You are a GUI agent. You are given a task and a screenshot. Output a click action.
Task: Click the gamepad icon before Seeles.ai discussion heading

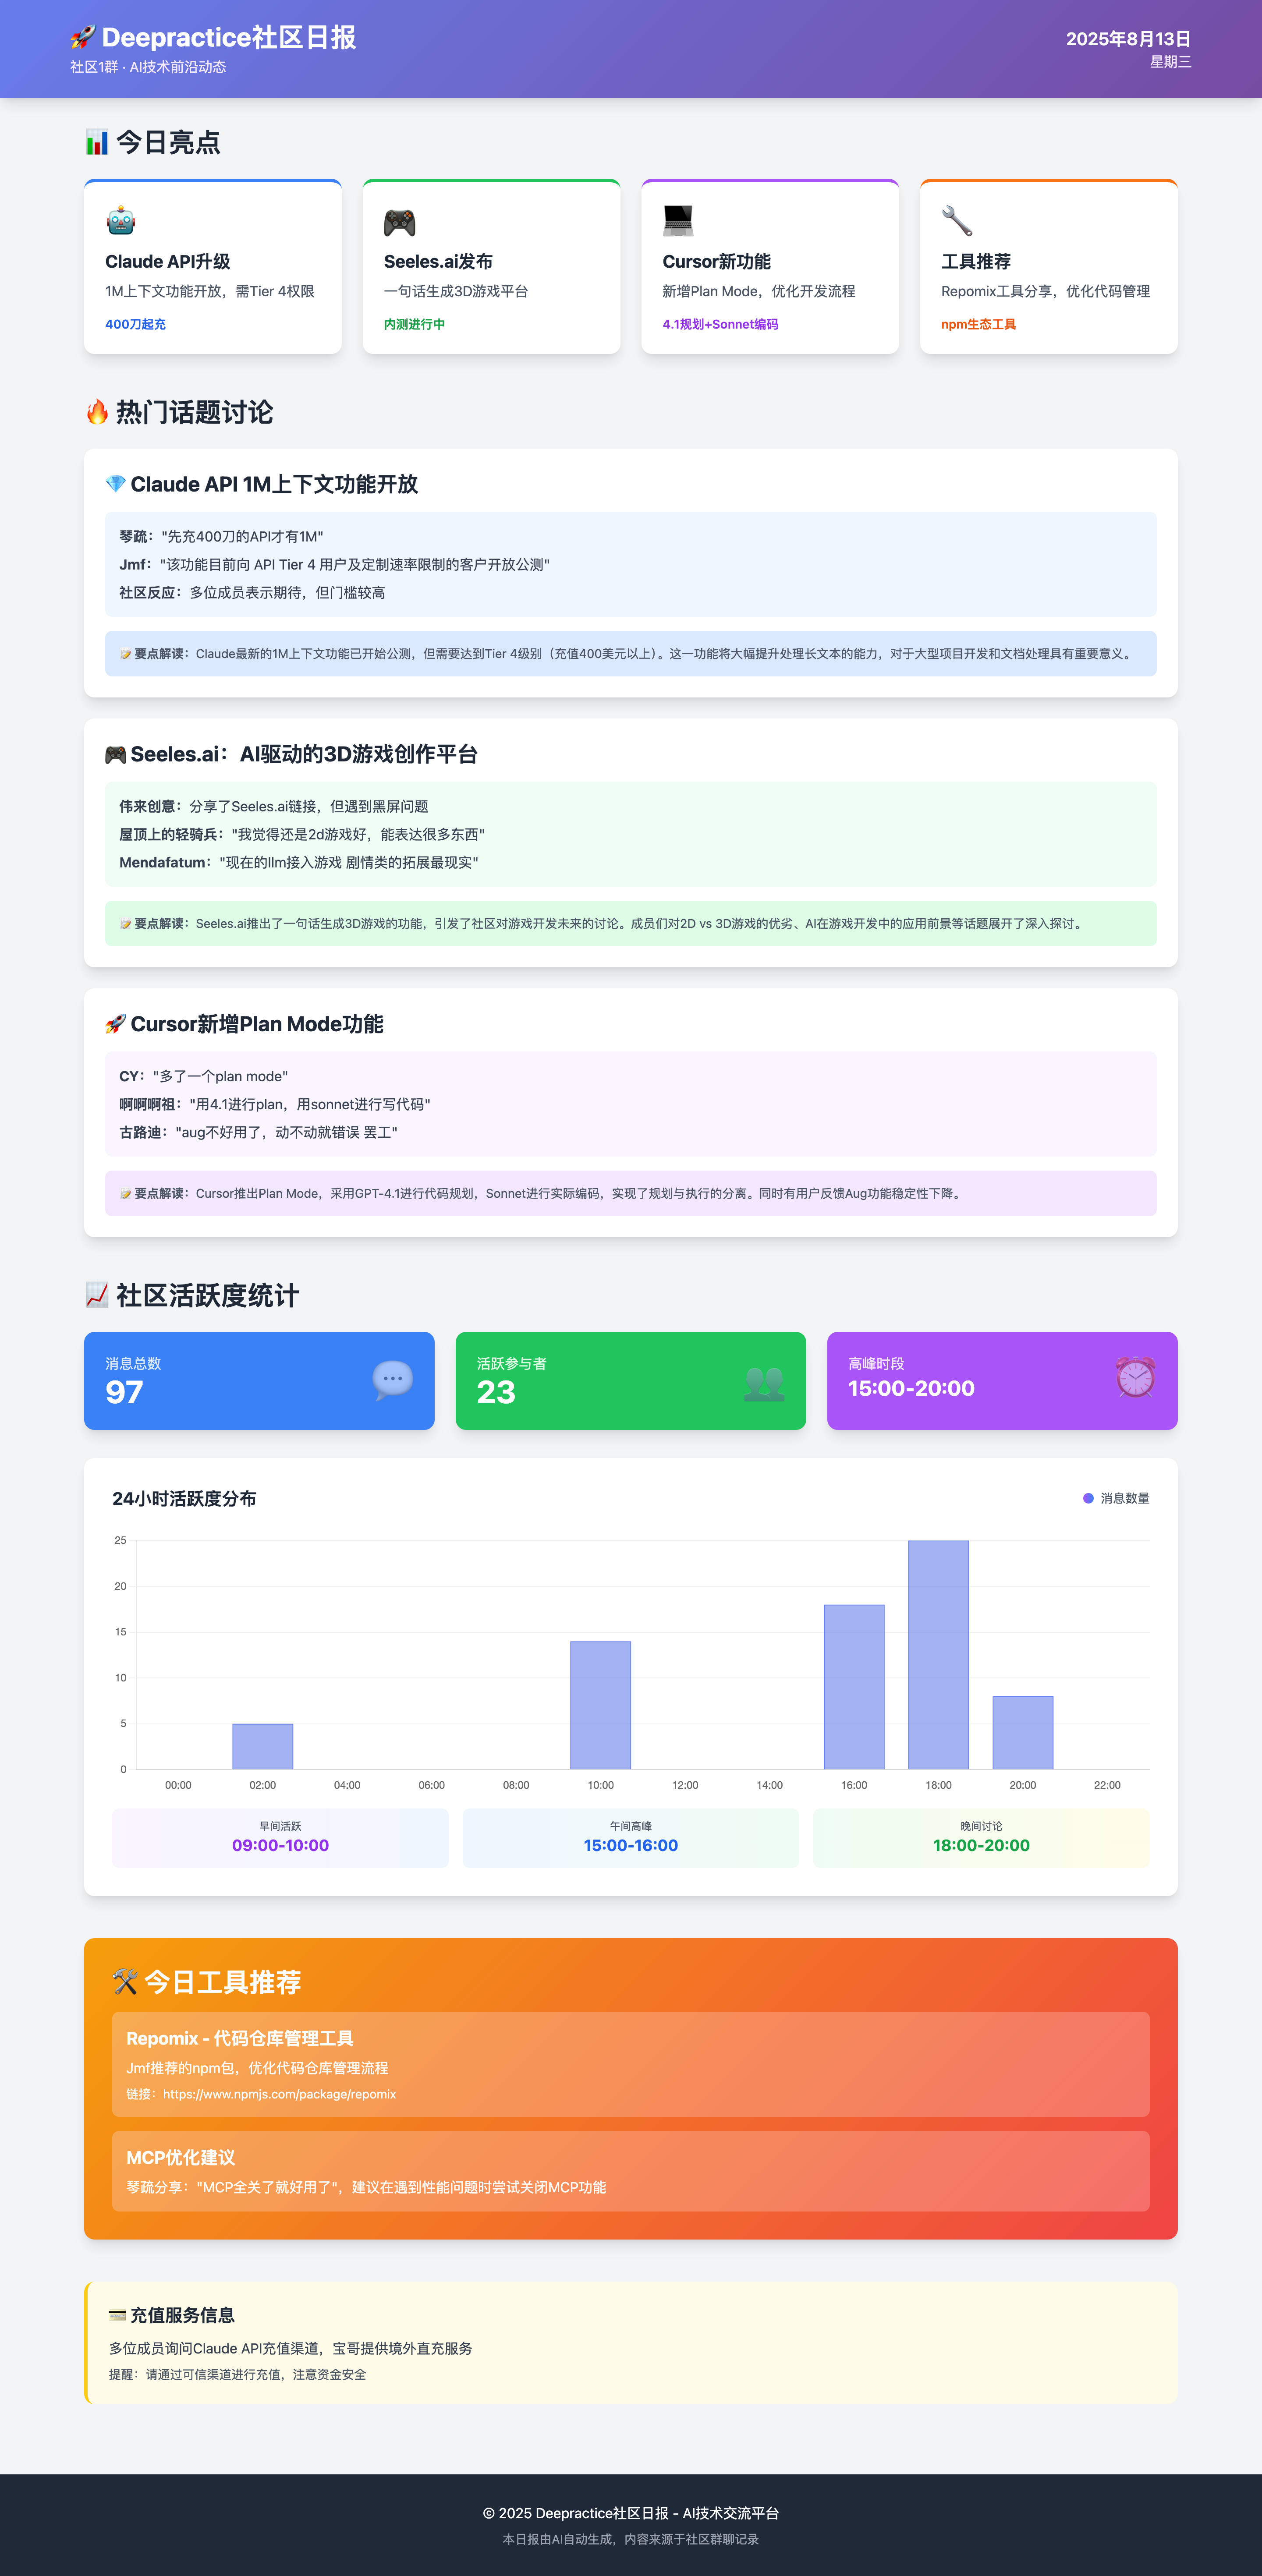(116, 754)
